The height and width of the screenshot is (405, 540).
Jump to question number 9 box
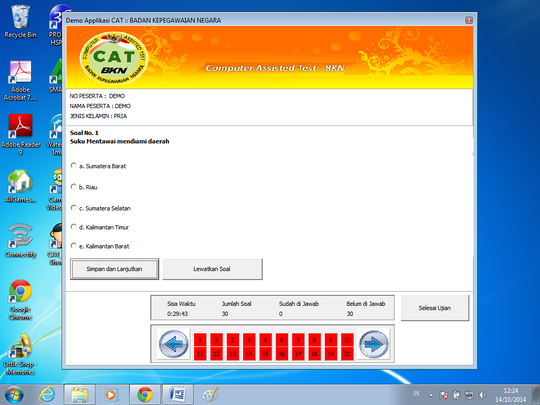tap(331, 340)
